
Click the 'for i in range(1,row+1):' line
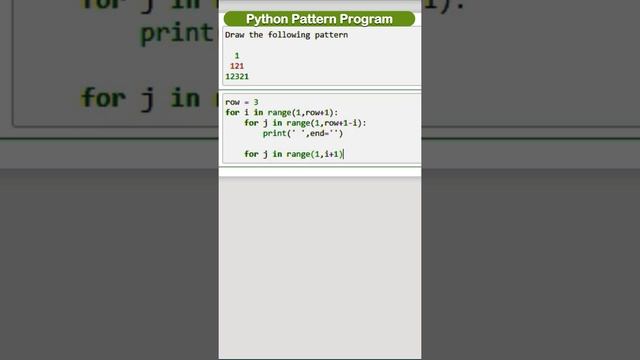click(282, 112)
